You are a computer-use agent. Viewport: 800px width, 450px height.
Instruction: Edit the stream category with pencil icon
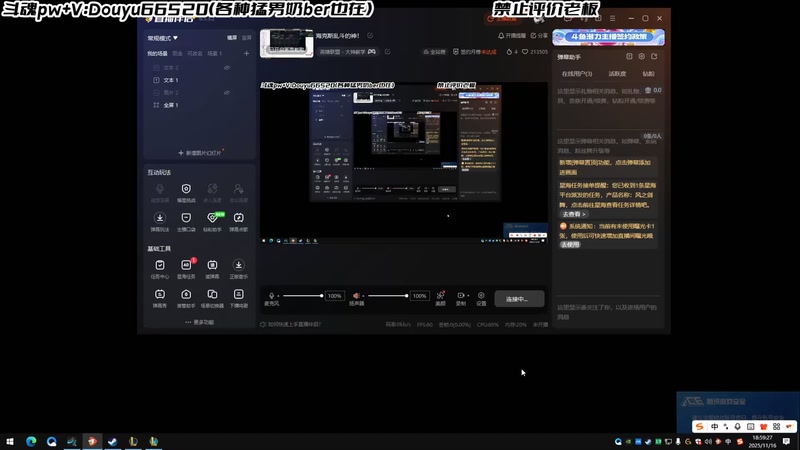(388, 52)
